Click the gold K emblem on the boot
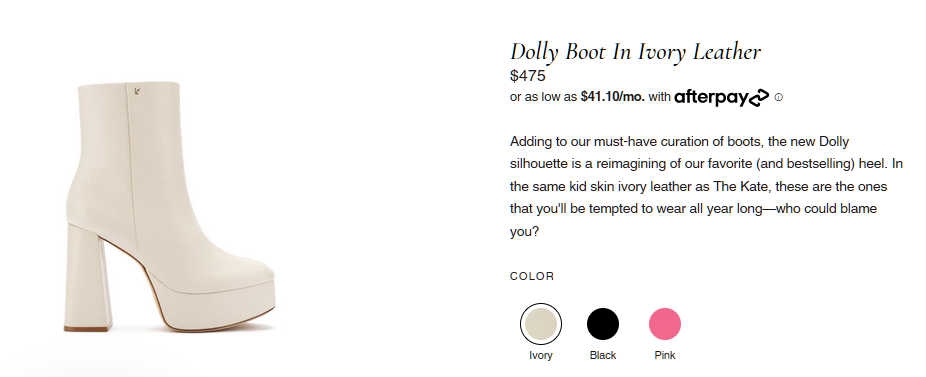The width and height of the screenshot is (926, 377). pos(137,91)
